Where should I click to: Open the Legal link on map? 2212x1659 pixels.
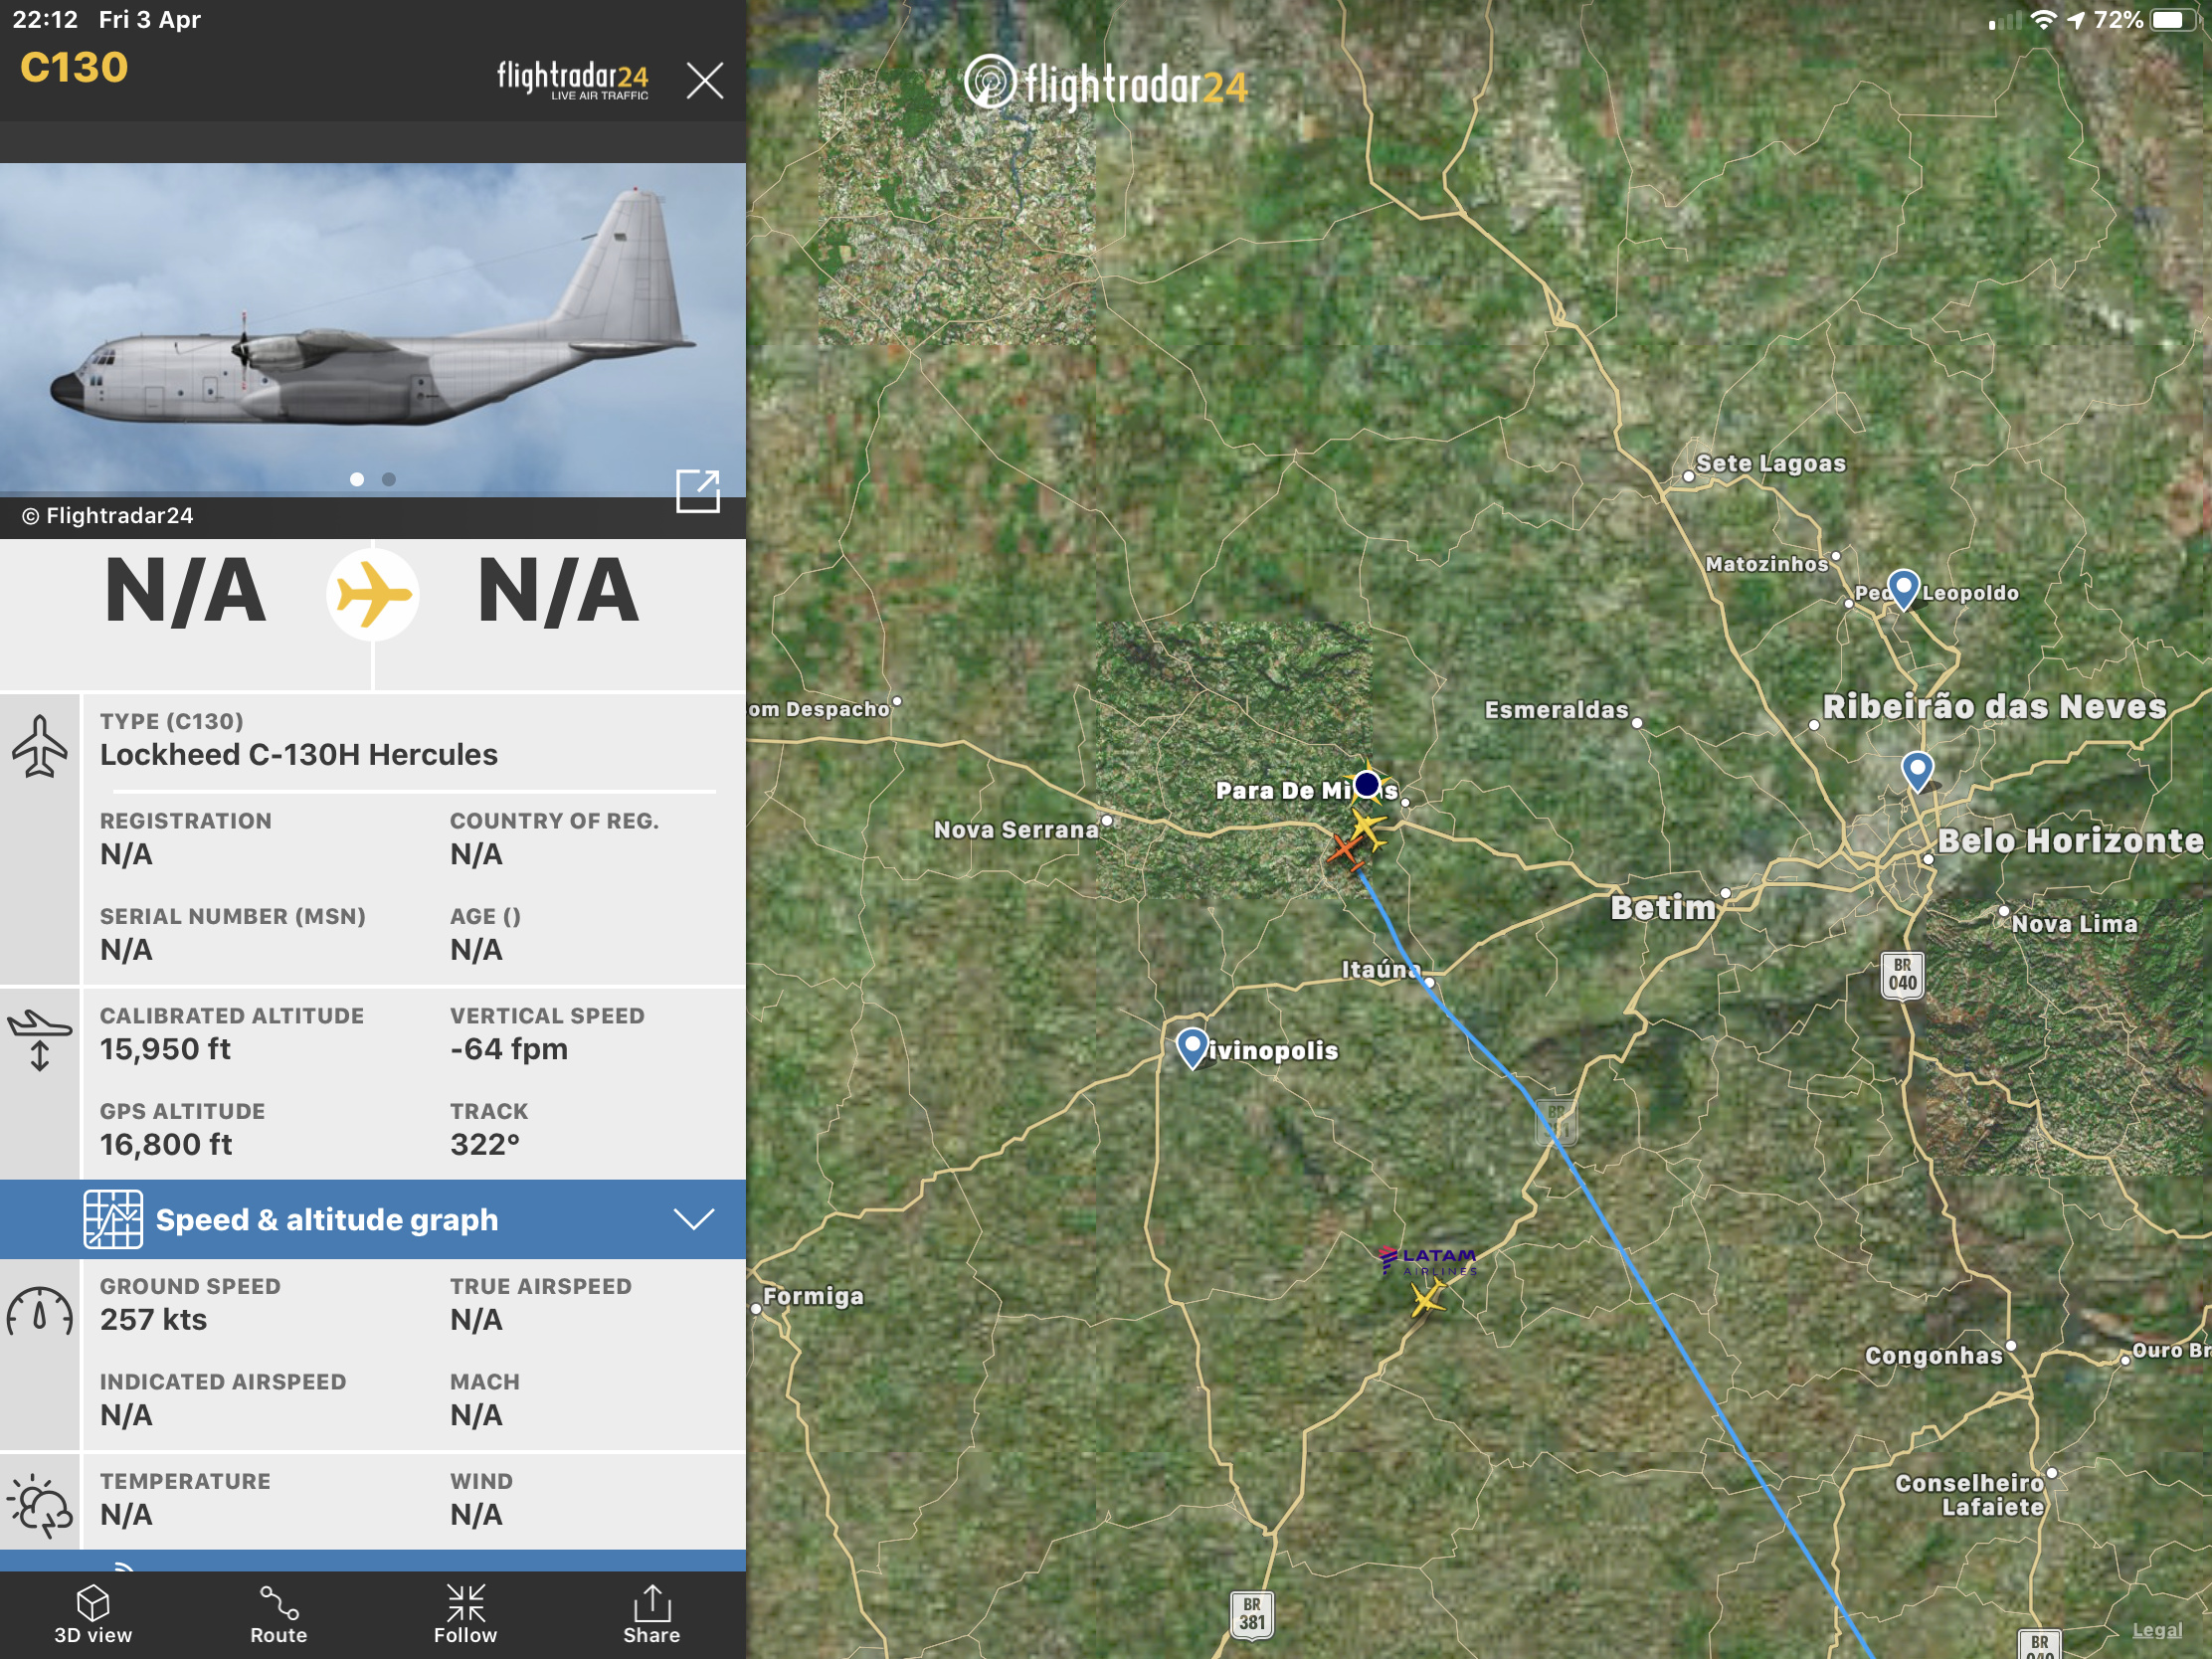(2157, 1629)
